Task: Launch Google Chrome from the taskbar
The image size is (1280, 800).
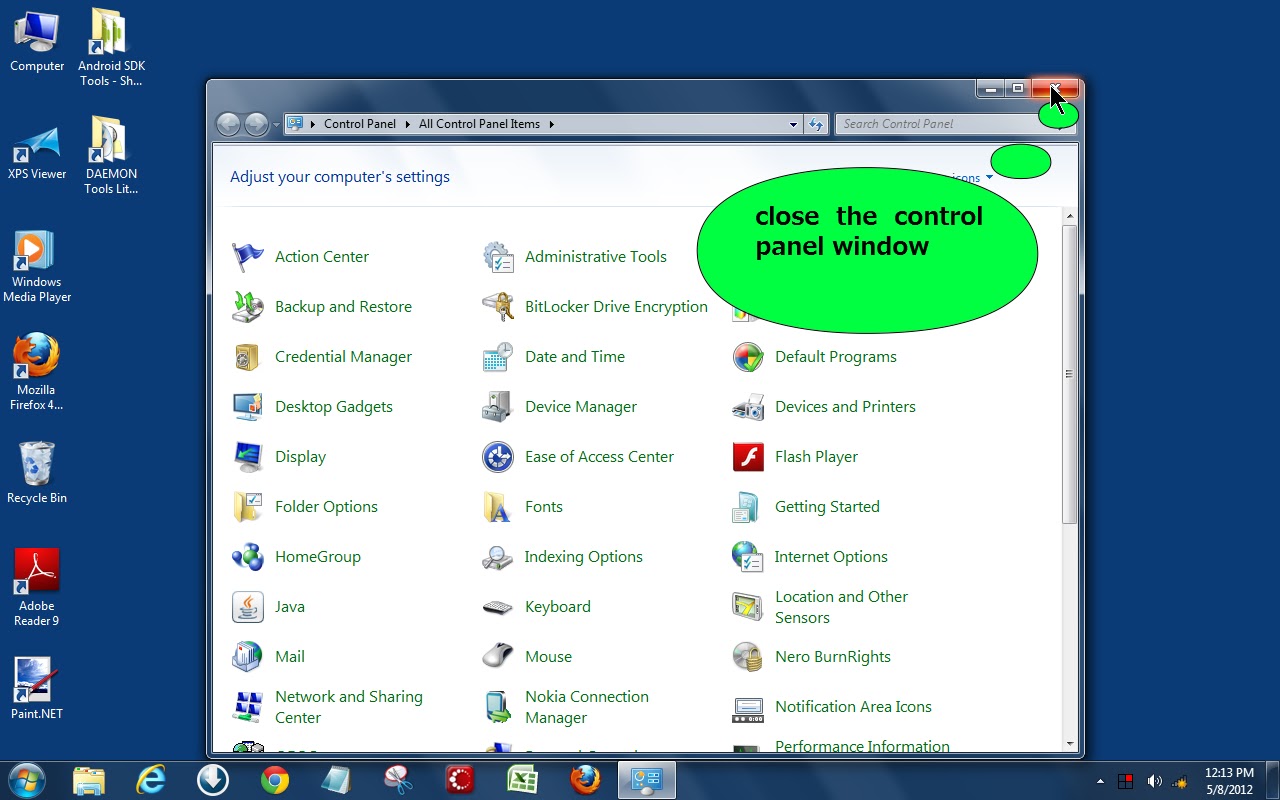Action: click(274, 780)
